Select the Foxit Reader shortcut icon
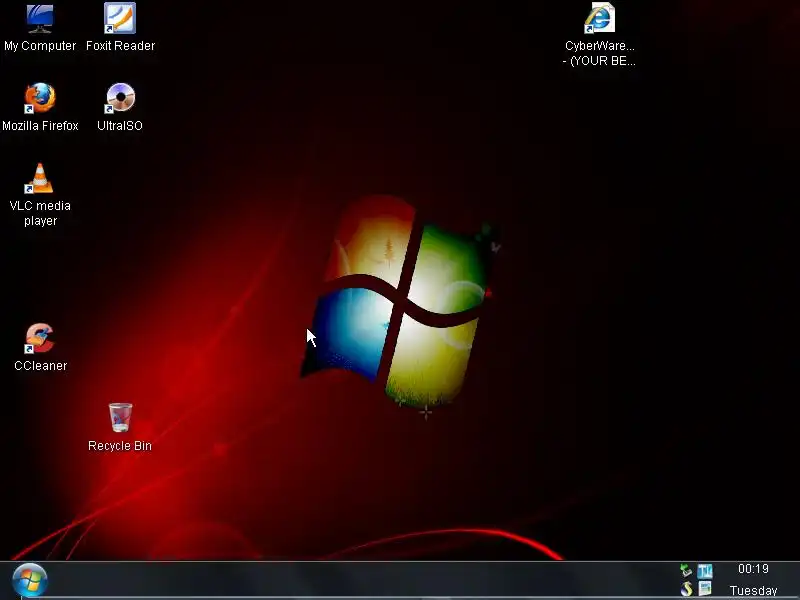The height and width of the screenshot is (600, 800). 120,18
